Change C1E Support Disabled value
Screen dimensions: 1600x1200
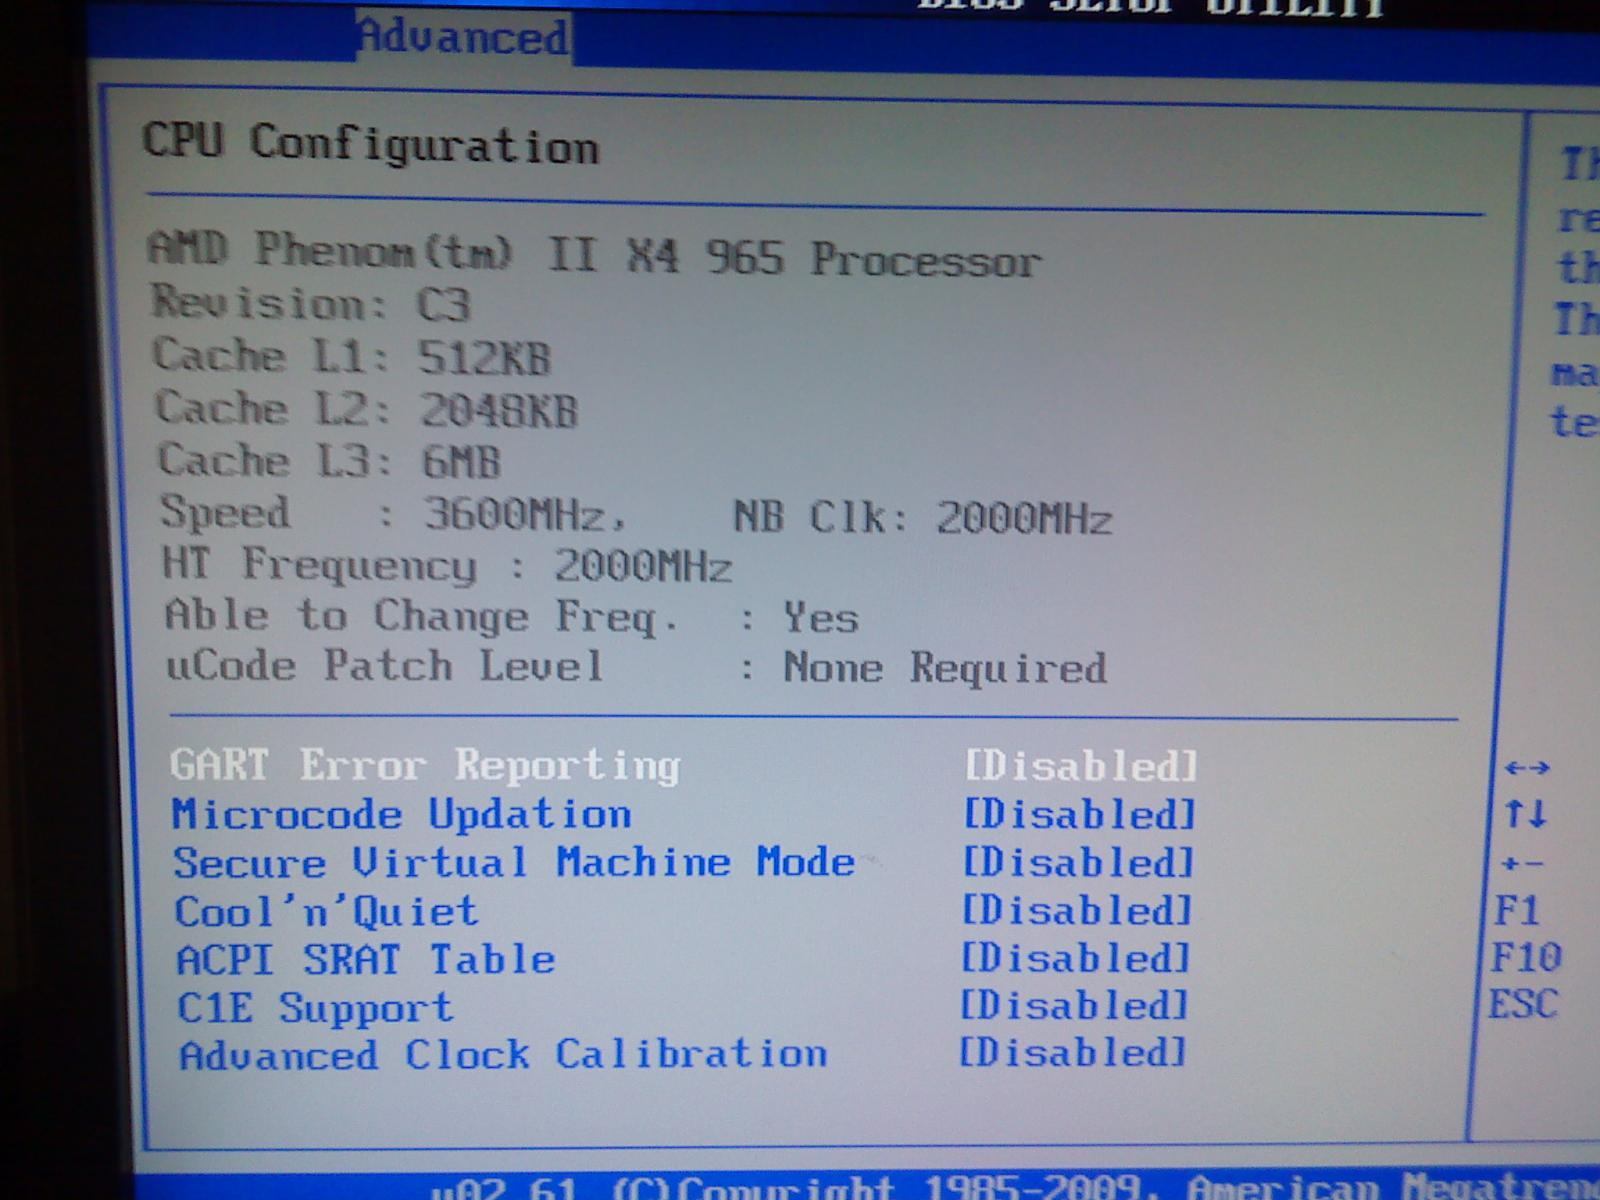[1074, 1005]
